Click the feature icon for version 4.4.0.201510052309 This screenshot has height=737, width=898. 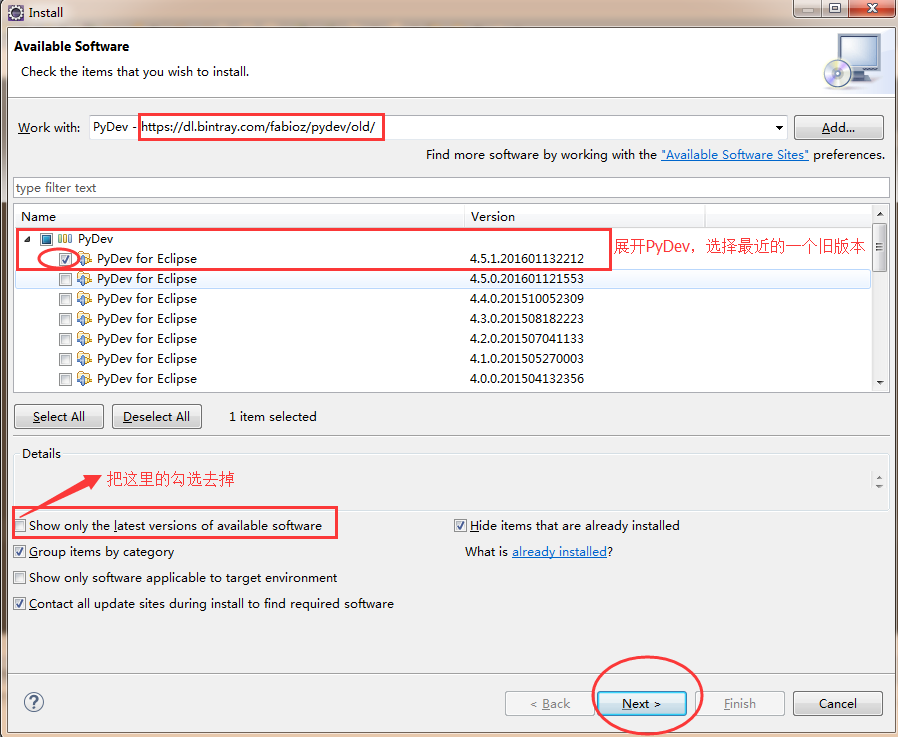click(84, 299)
